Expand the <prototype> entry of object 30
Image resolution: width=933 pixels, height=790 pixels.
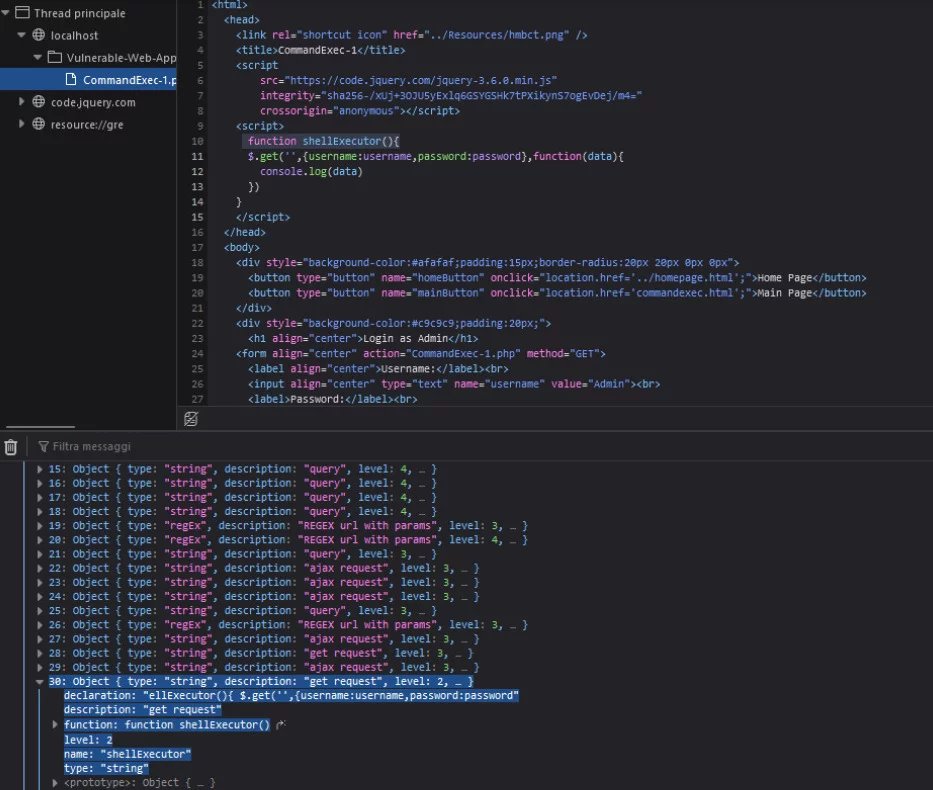pyautogui.click(x=55, y=782)
